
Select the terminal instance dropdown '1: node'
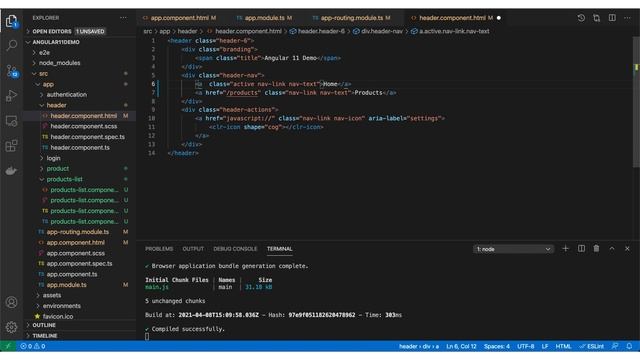click(x=513, y=249)
